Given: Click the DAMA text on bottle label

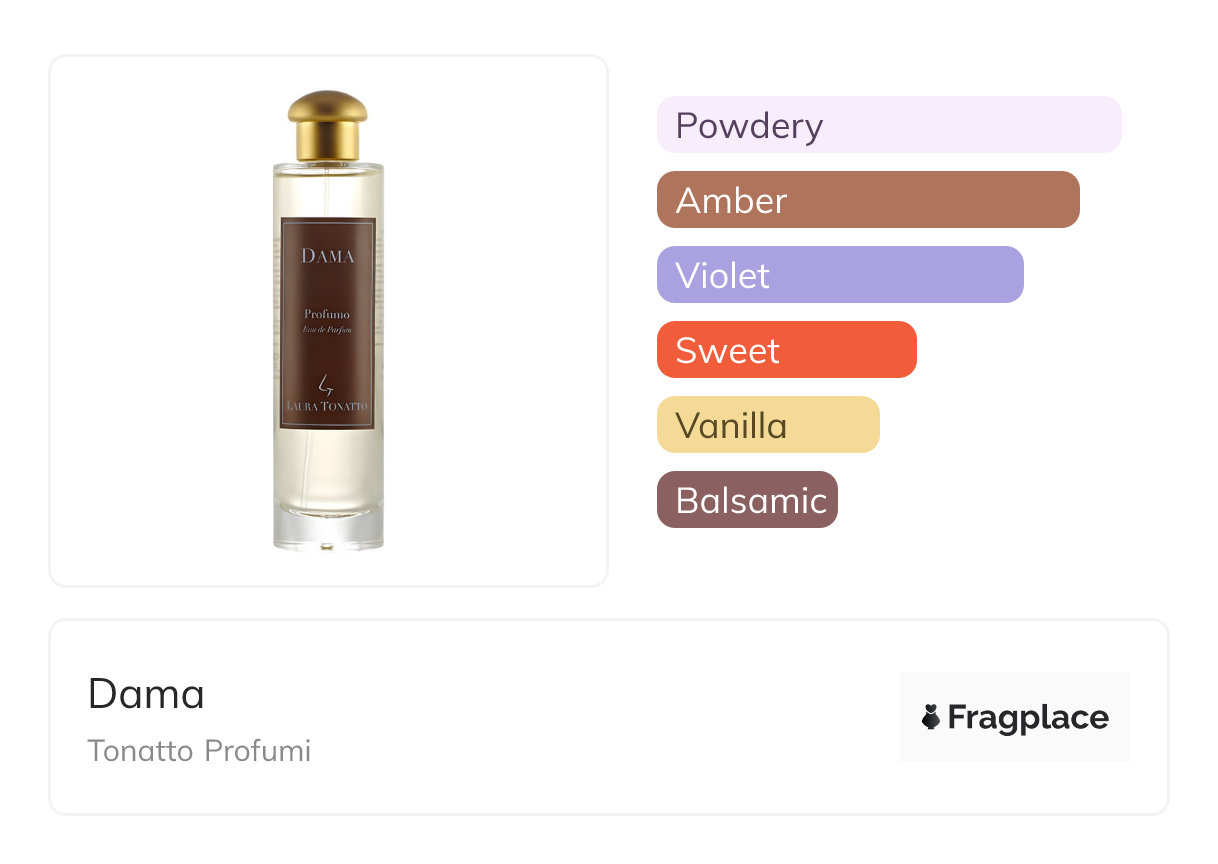Looking at the screenshot, I should pyautogui.click(x=328, y=256).
